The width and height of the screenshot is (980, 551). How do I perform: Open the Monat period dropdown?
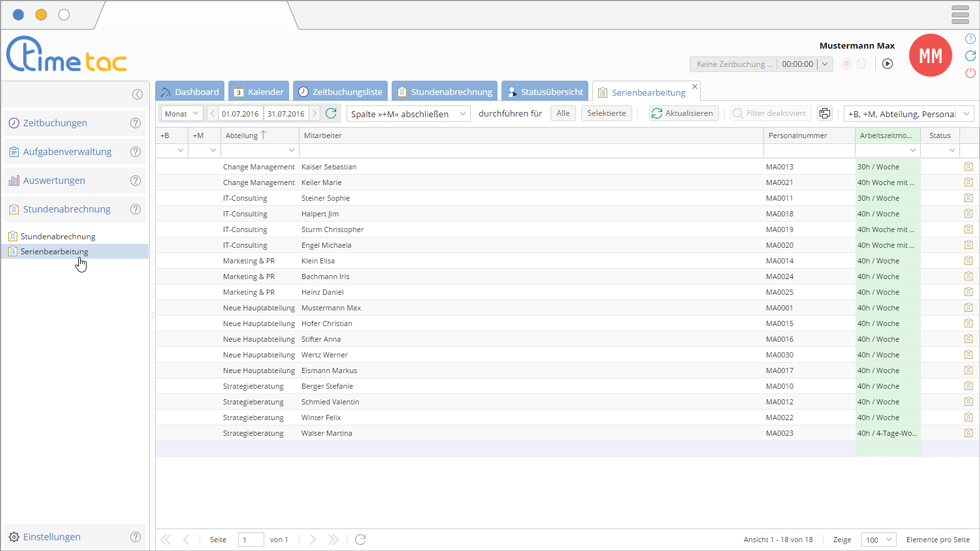pyautogui.click(x=182, y=114)
